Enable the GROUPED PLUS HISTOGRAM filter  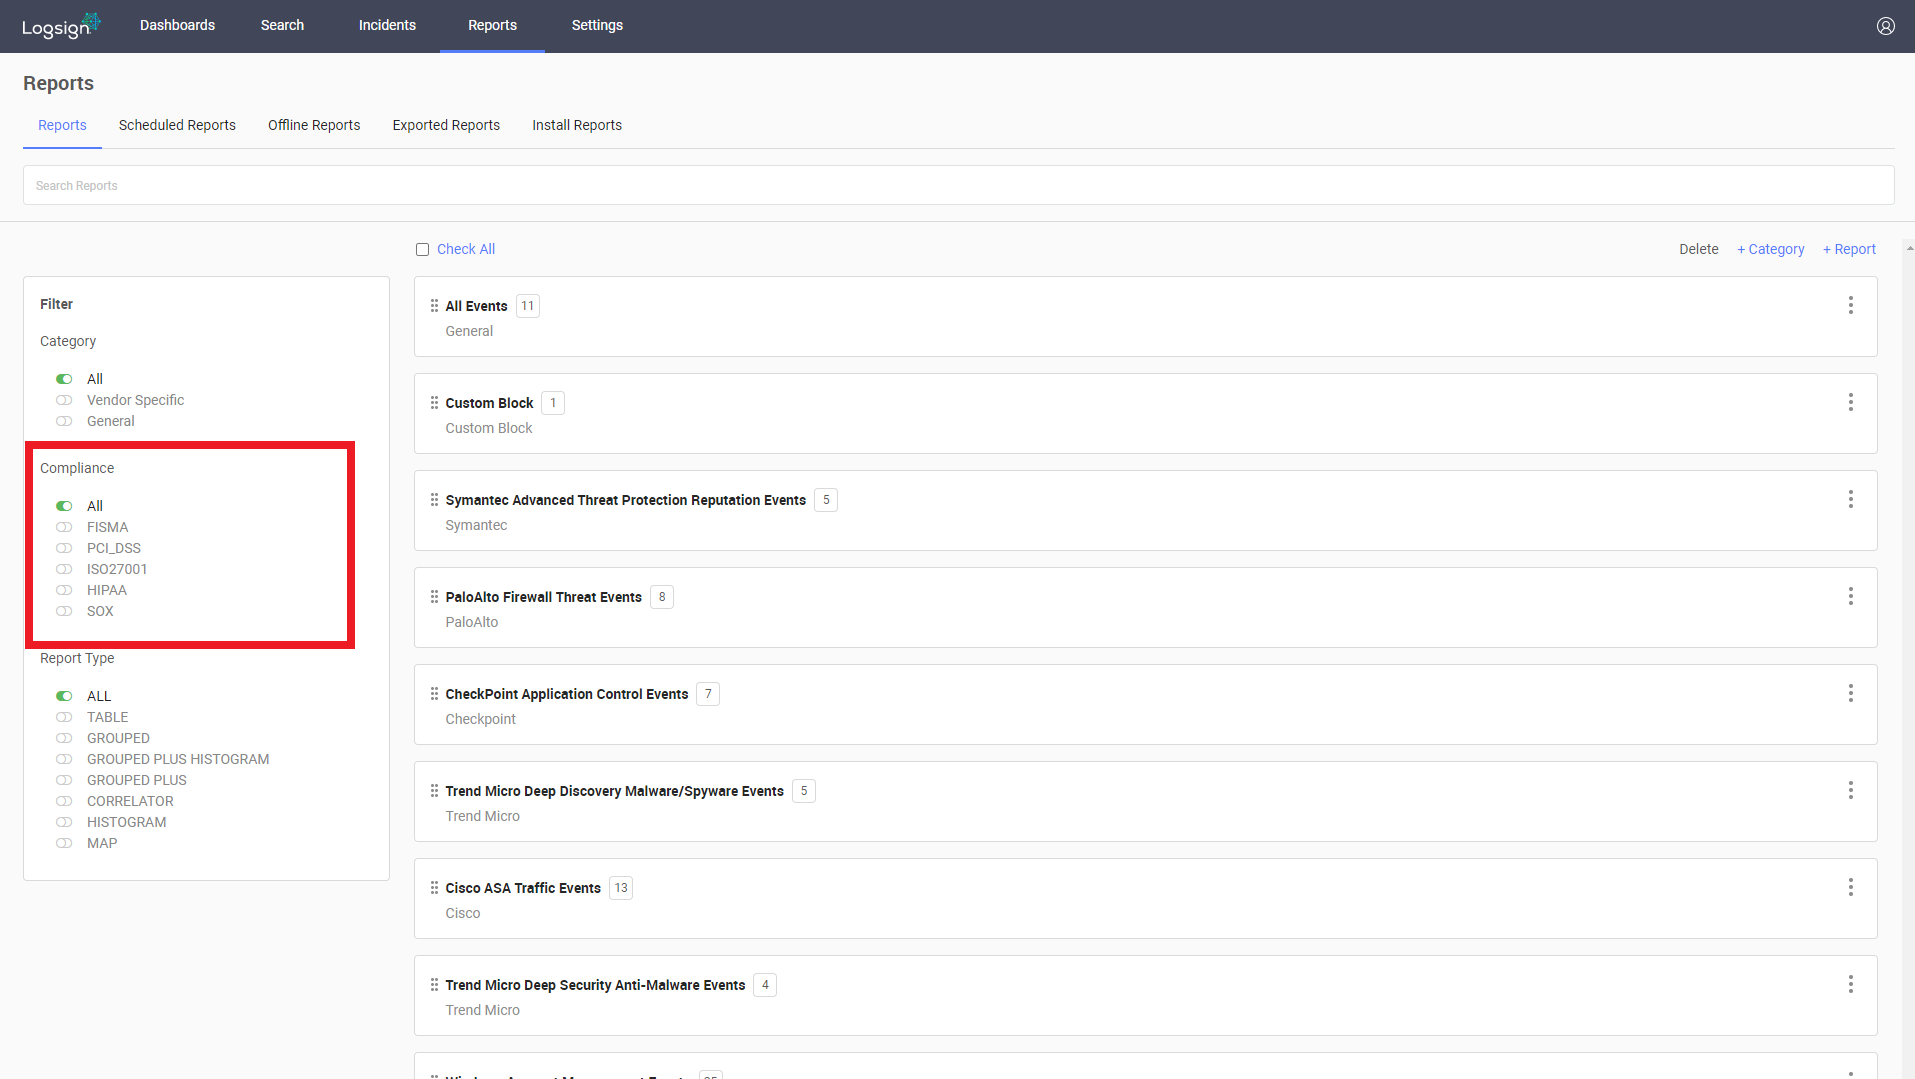tap(64, 759)
